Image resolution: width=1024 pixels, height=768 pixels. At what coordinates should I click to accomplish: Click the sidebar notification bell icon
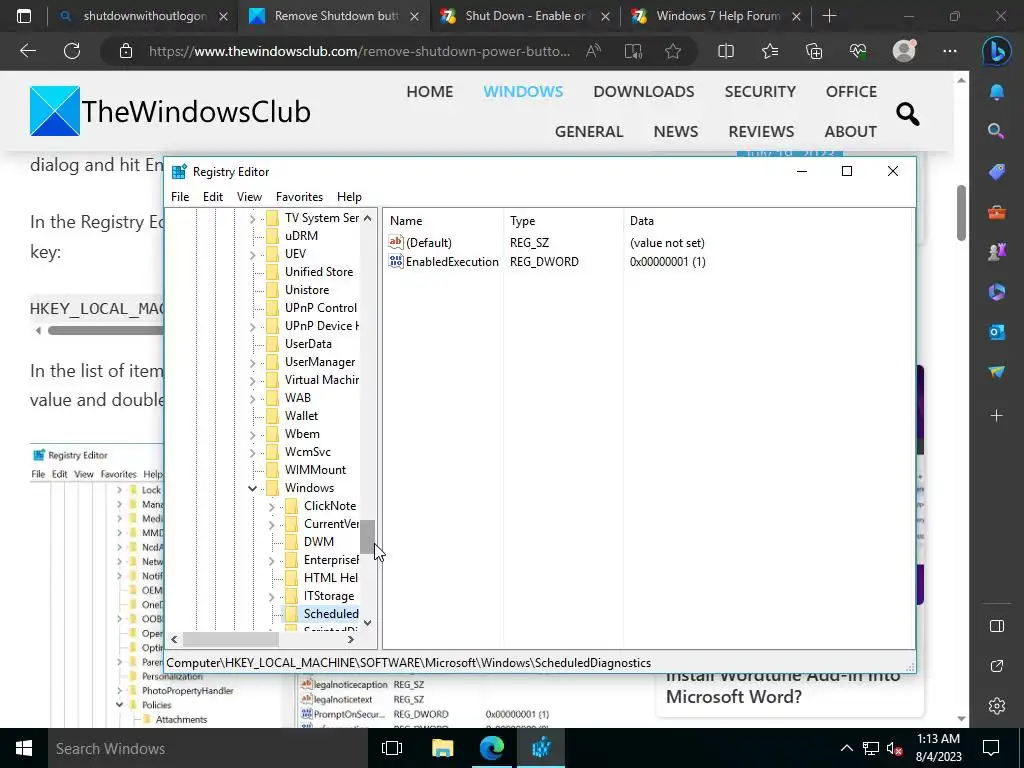997,93
